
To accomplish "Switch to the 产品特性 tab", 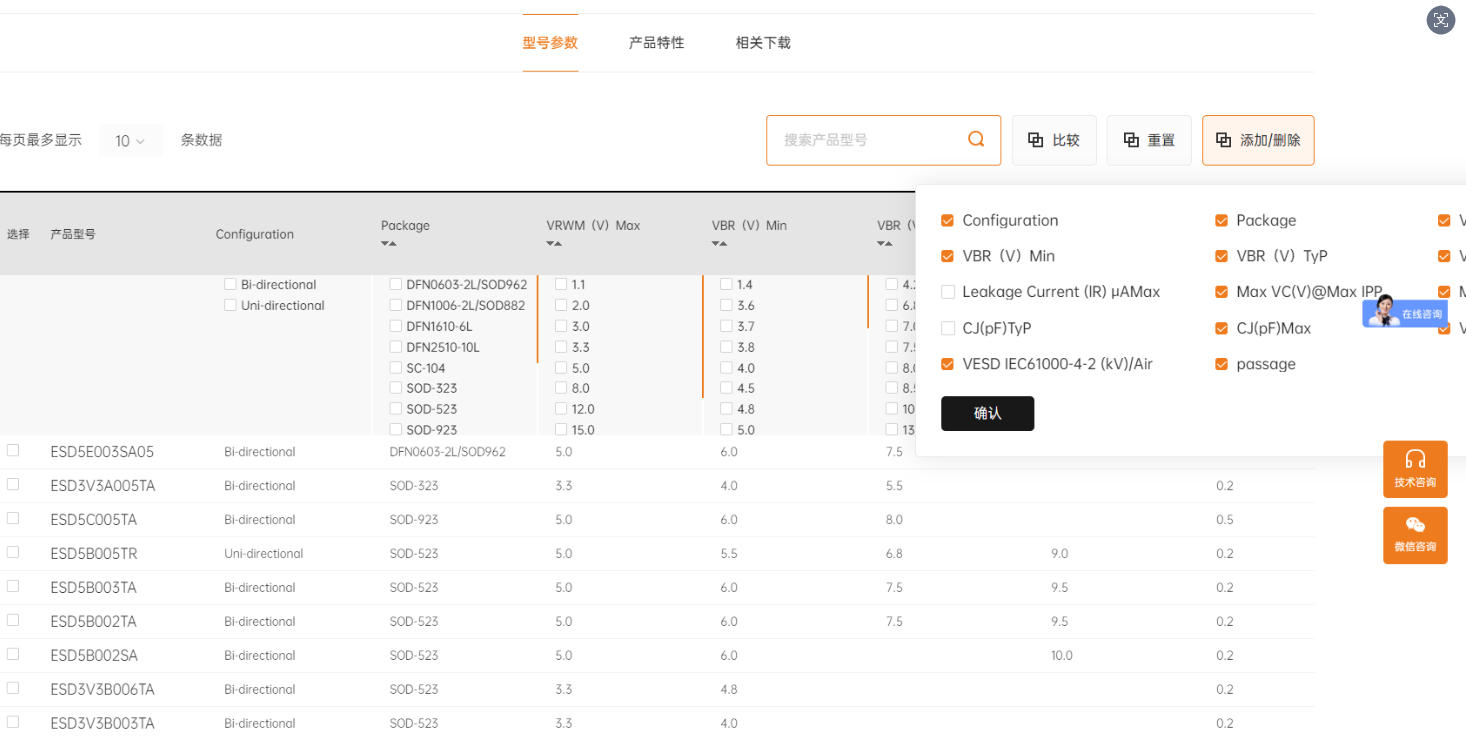I will point(656,42).
